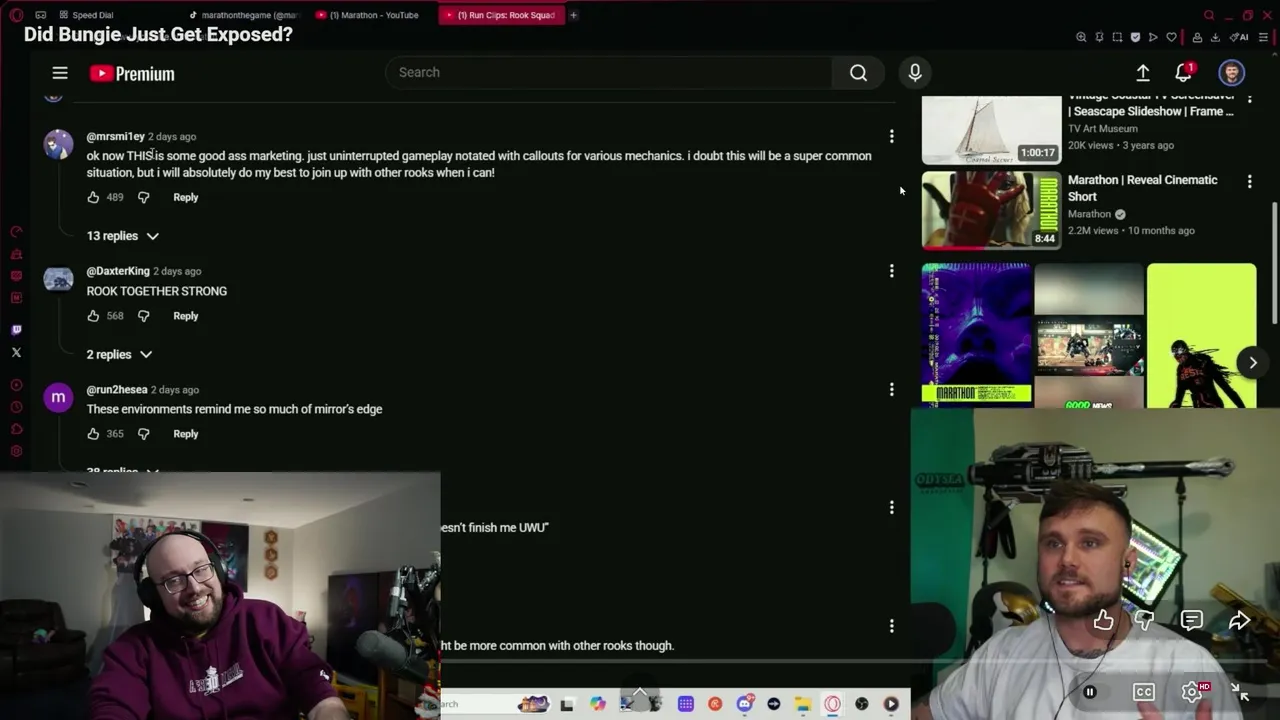Viewport: 1280px width, 720px height.
Task: Open options menu for @run2hesea comment
Action: point(891,389)
